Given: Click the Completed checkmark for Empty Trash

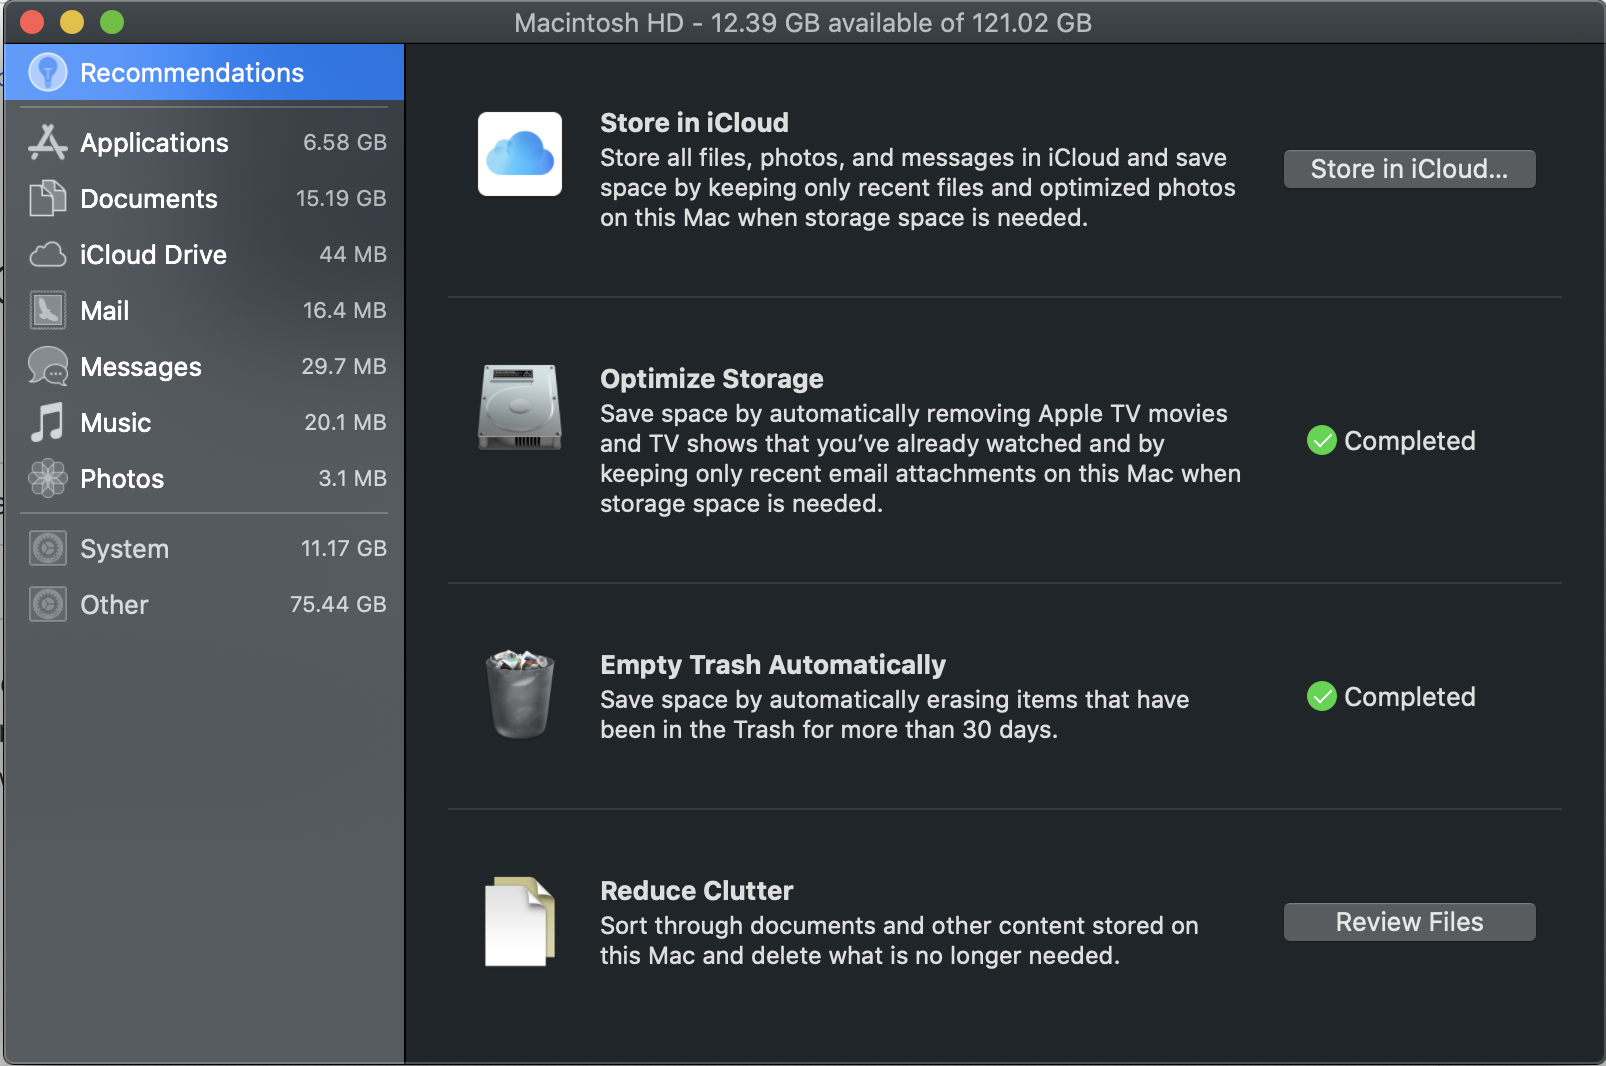Looking at the screenshot, I should [x=1322, y=697].
